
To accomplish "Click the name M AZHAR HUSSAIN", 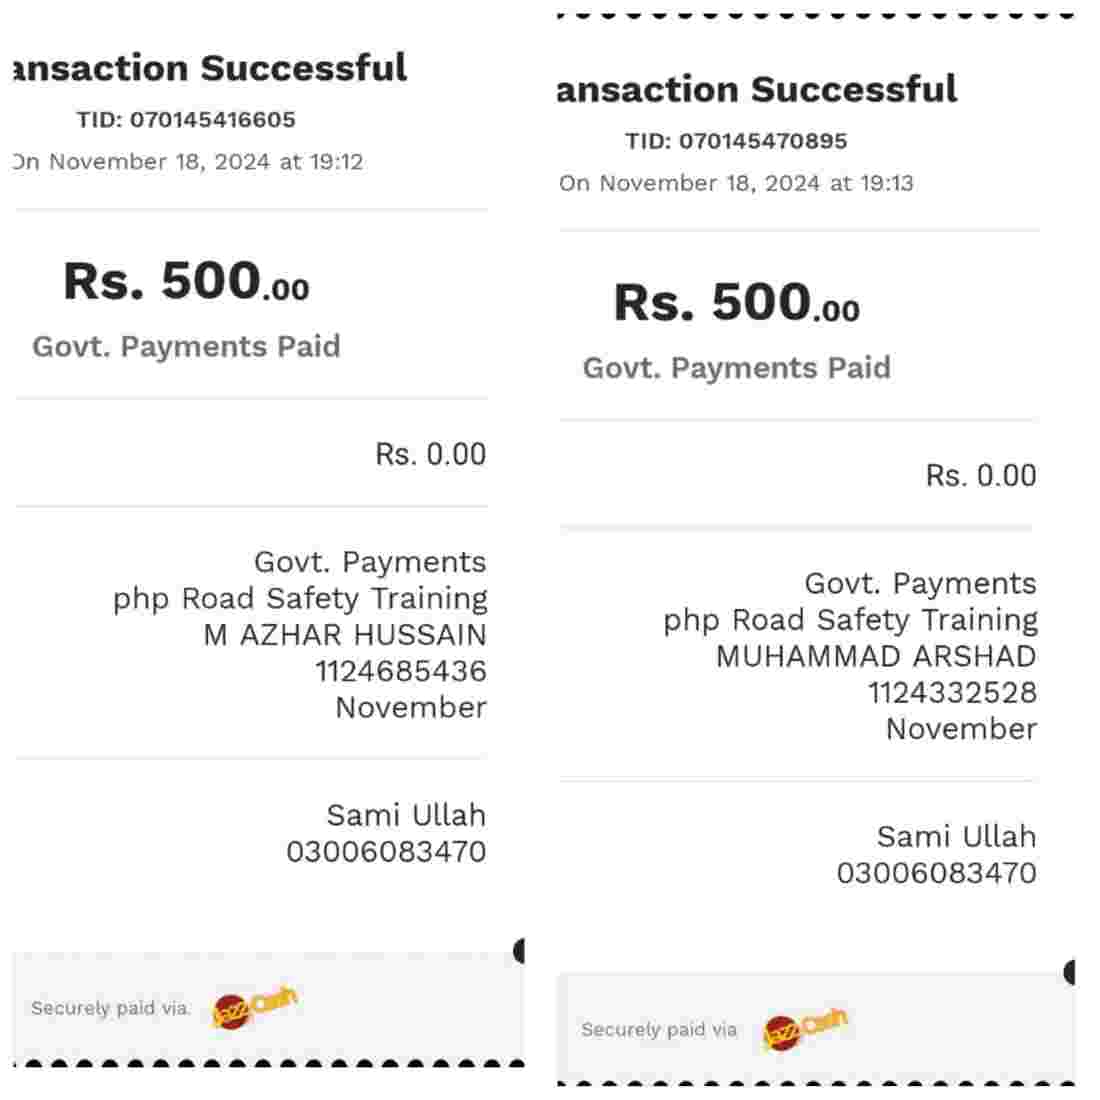I will [345, 635].
